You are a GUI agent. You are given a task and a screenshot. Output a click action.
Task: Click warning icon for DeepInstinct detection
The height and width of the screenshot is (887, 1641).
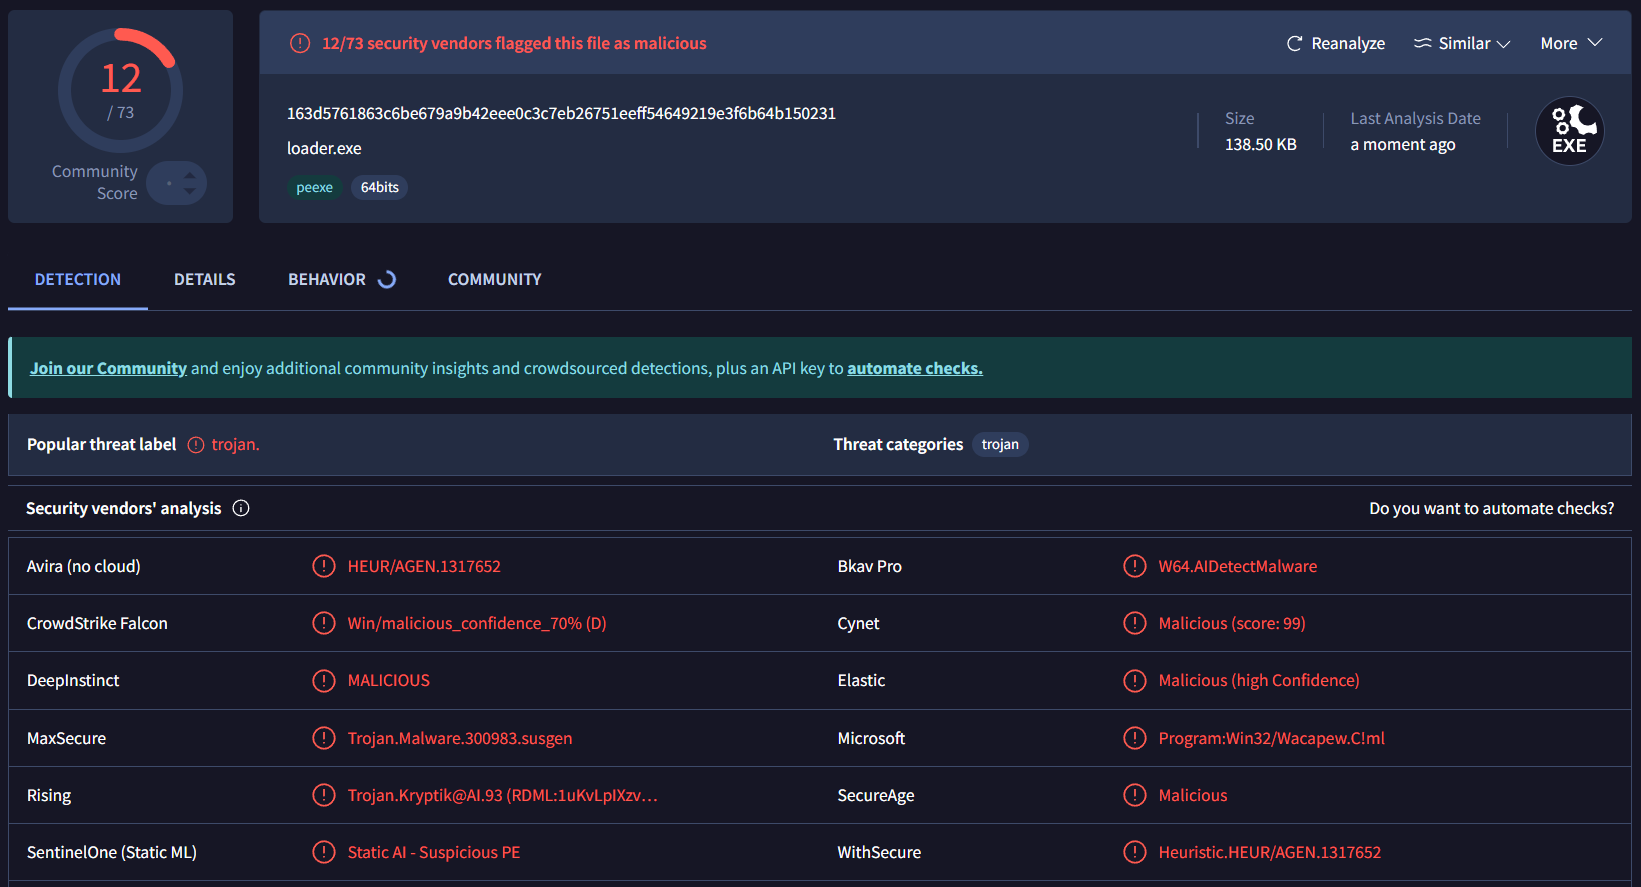click(x=324, y=681)
